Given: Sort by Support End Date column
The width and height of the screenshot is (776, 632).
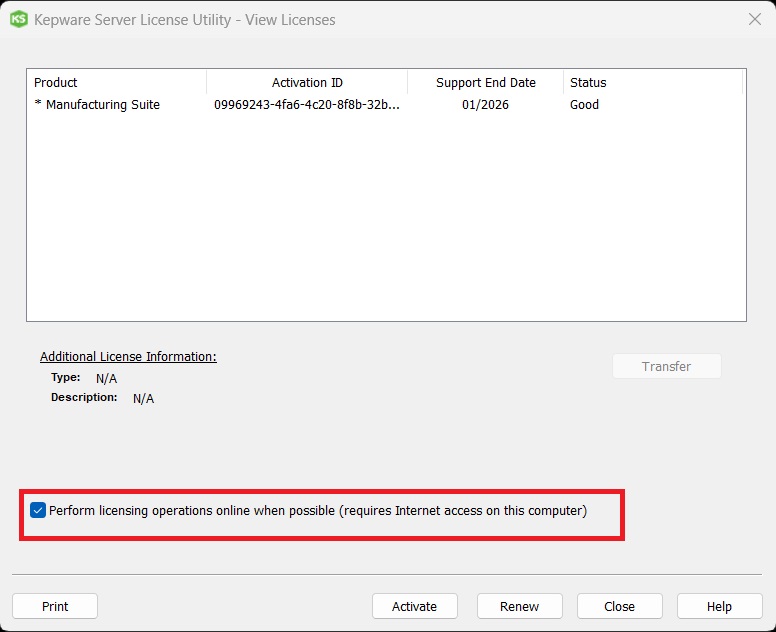Looking at the screenshot, I should 485,82.
